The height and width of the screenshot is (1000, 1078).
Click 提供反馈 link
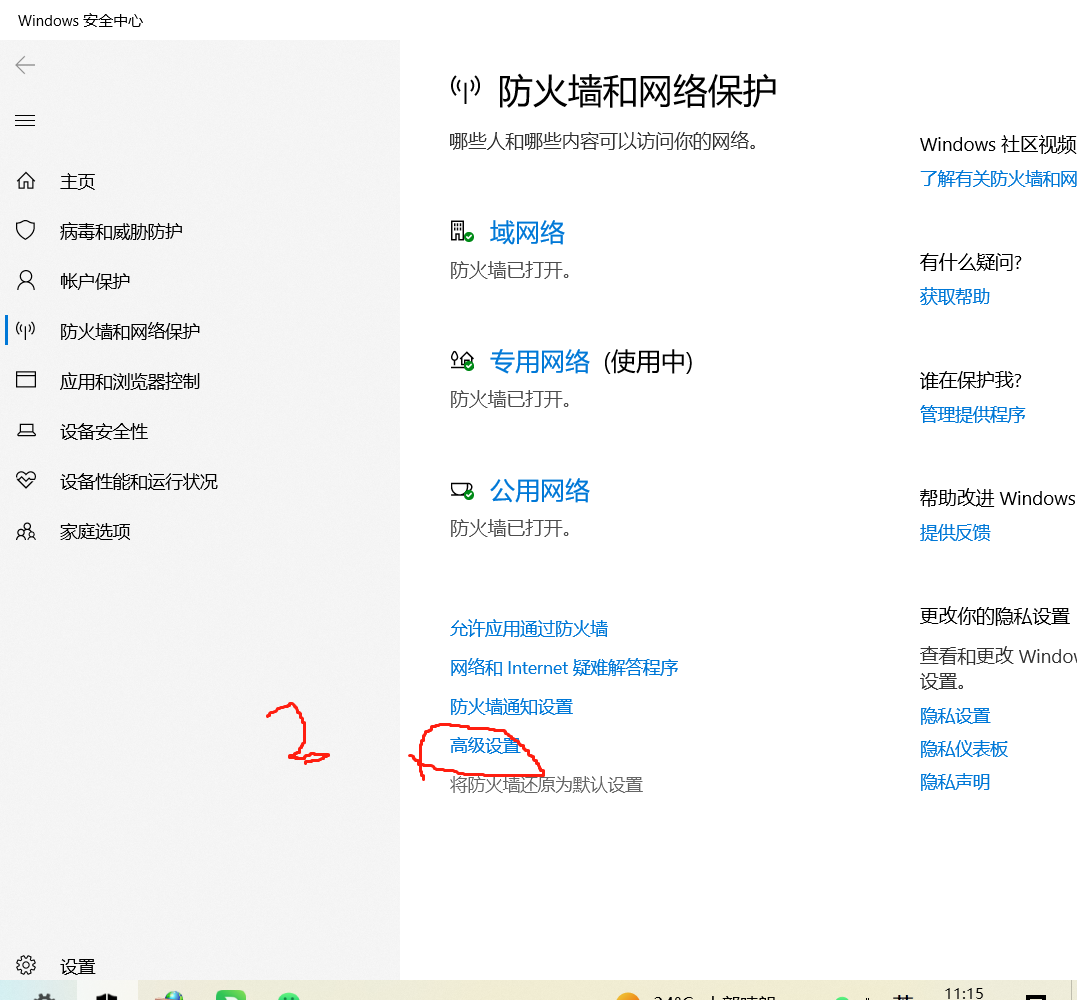tap(955, 533)
